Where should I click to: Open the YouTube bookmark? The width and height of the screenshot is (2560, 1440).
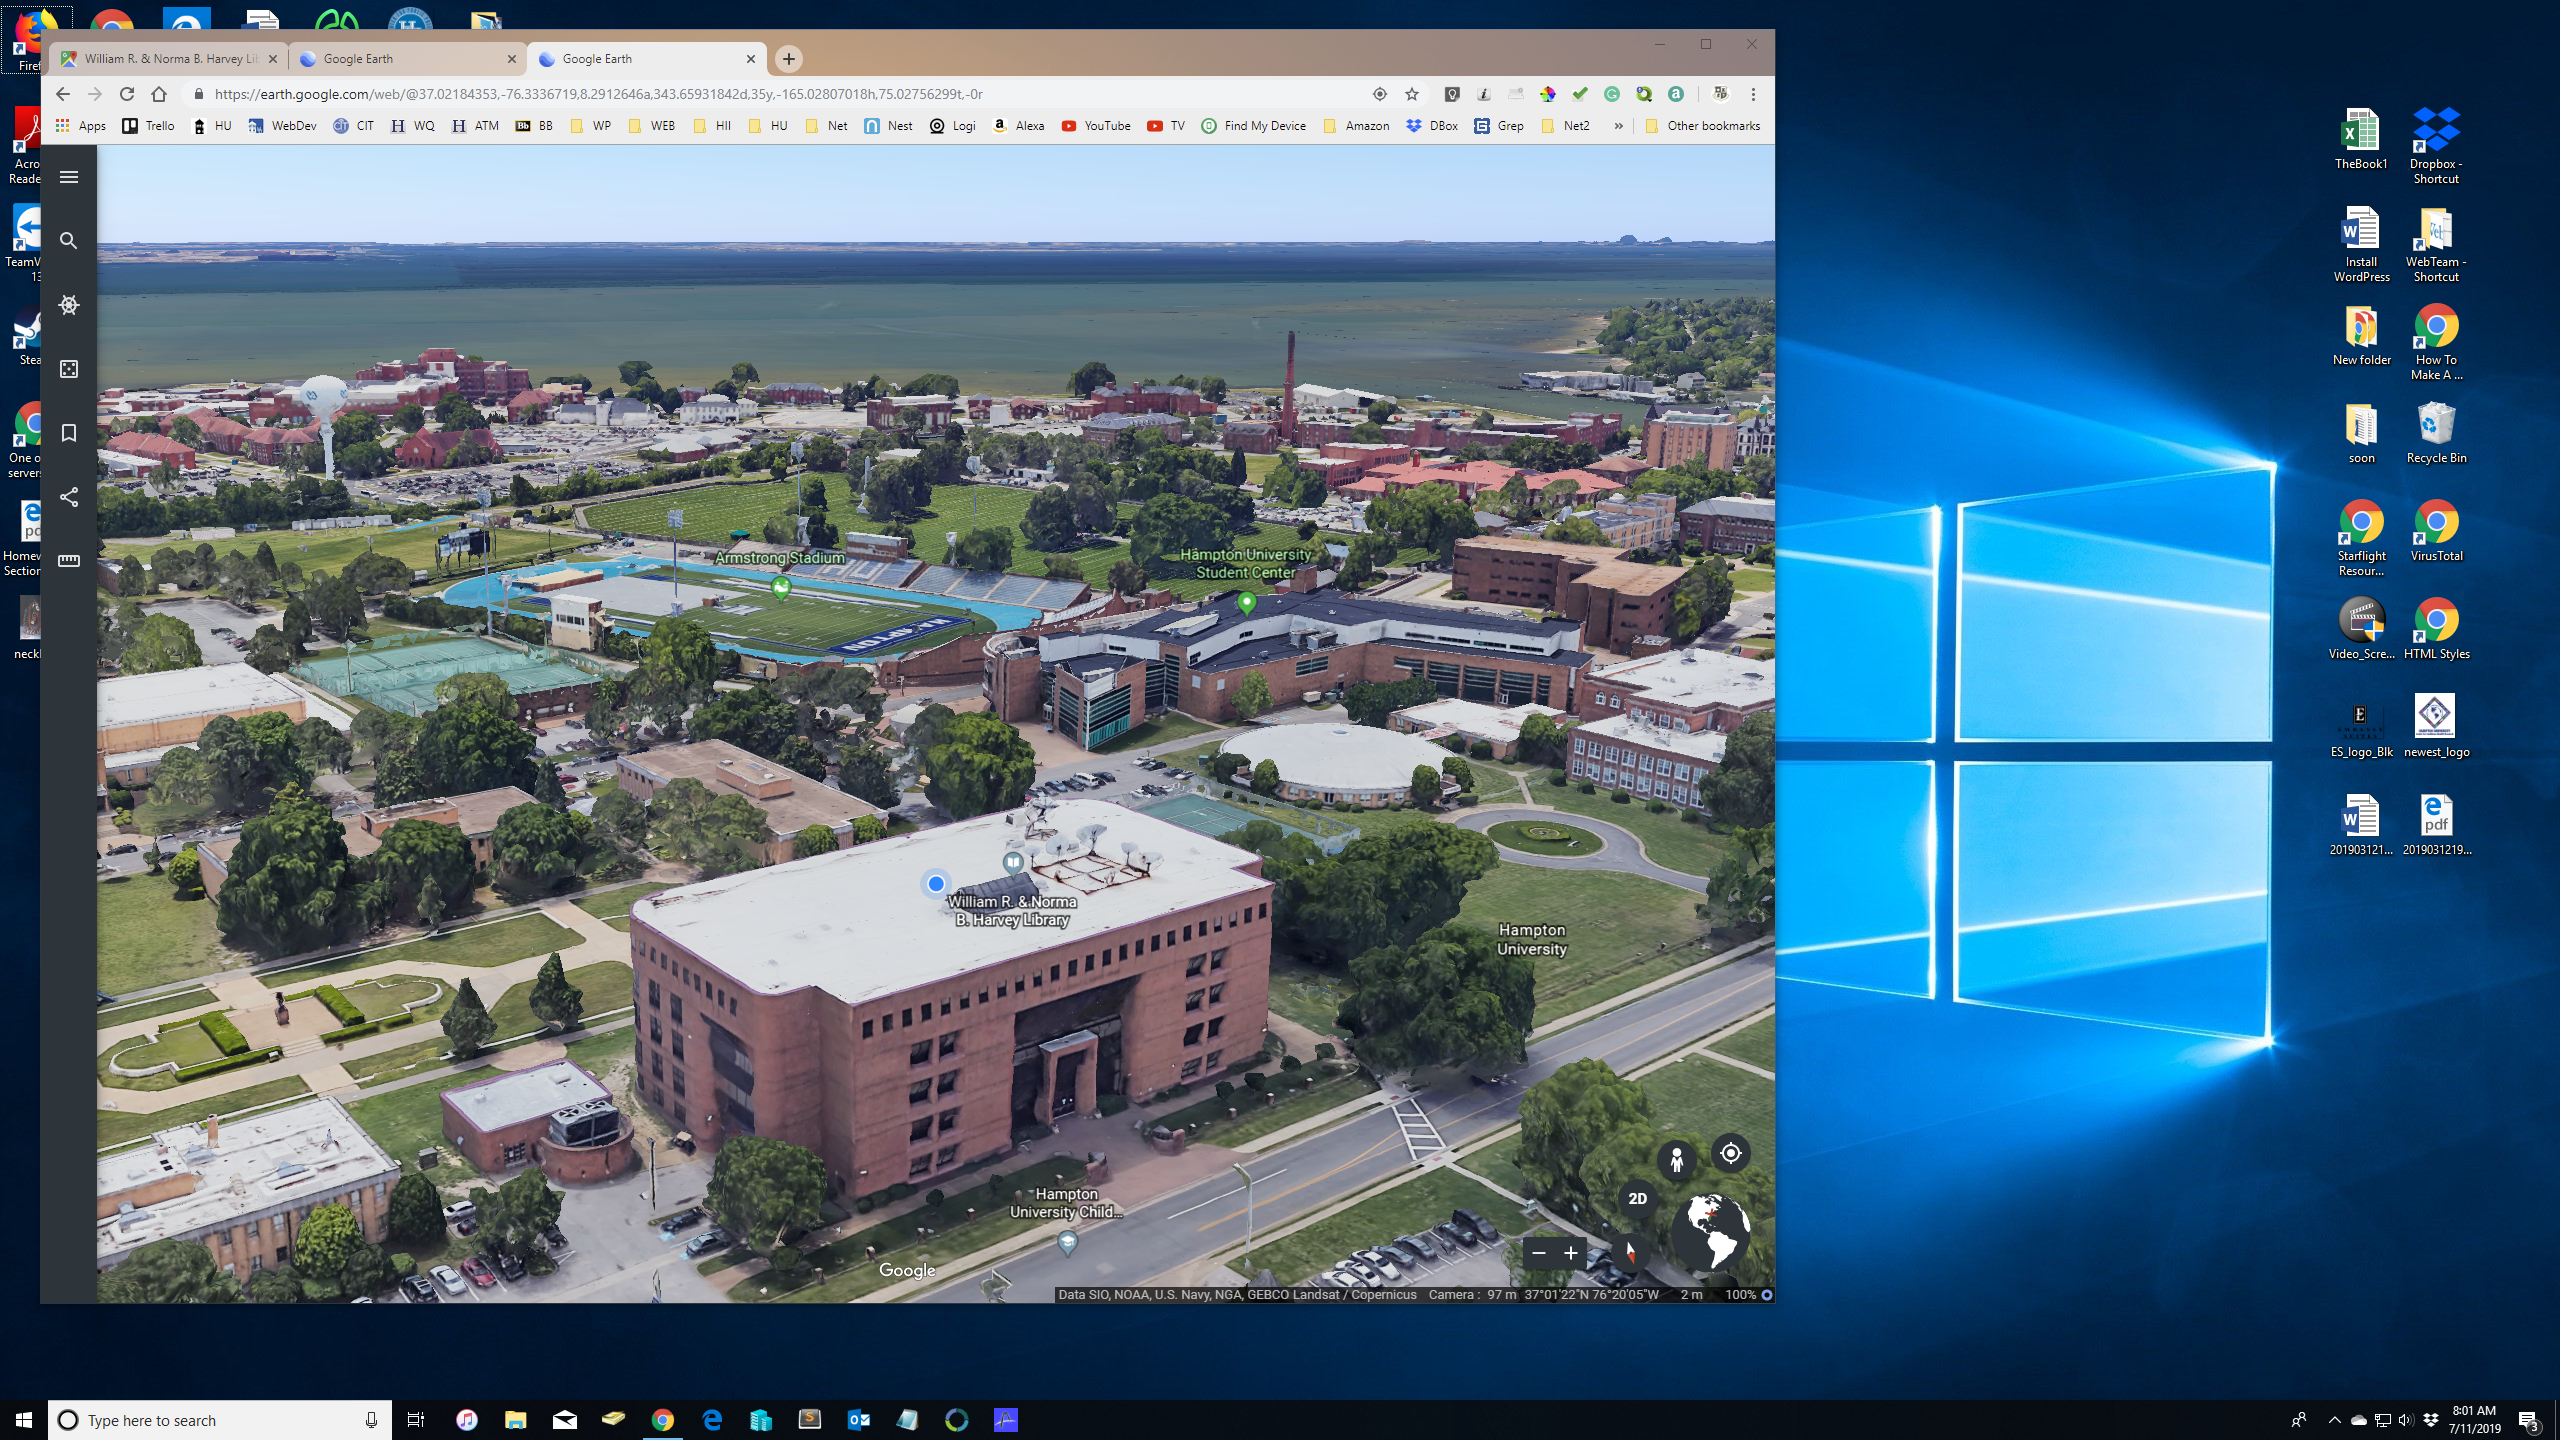point(1096,126)
